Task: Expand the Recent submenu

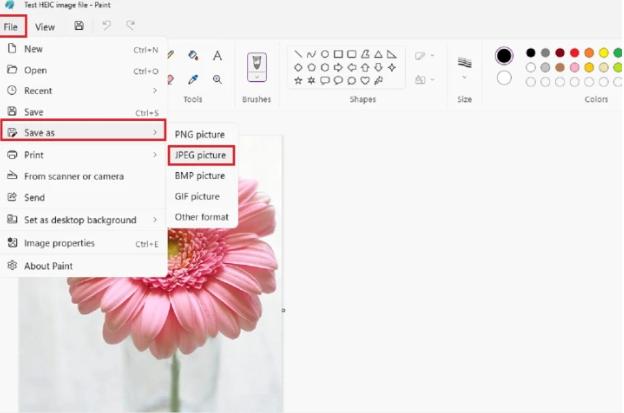Action: (x=155, y=91)
